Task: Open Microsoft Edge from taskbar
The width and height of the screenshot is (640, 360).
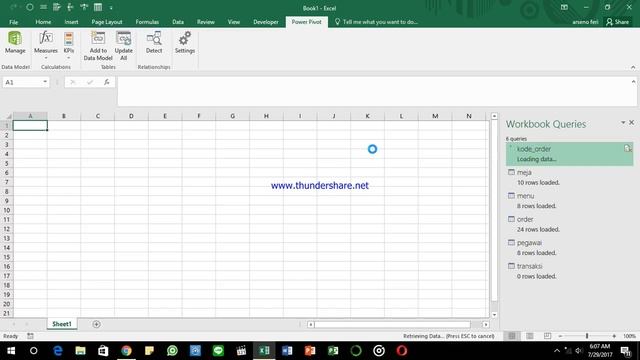Action: [58, 351]
